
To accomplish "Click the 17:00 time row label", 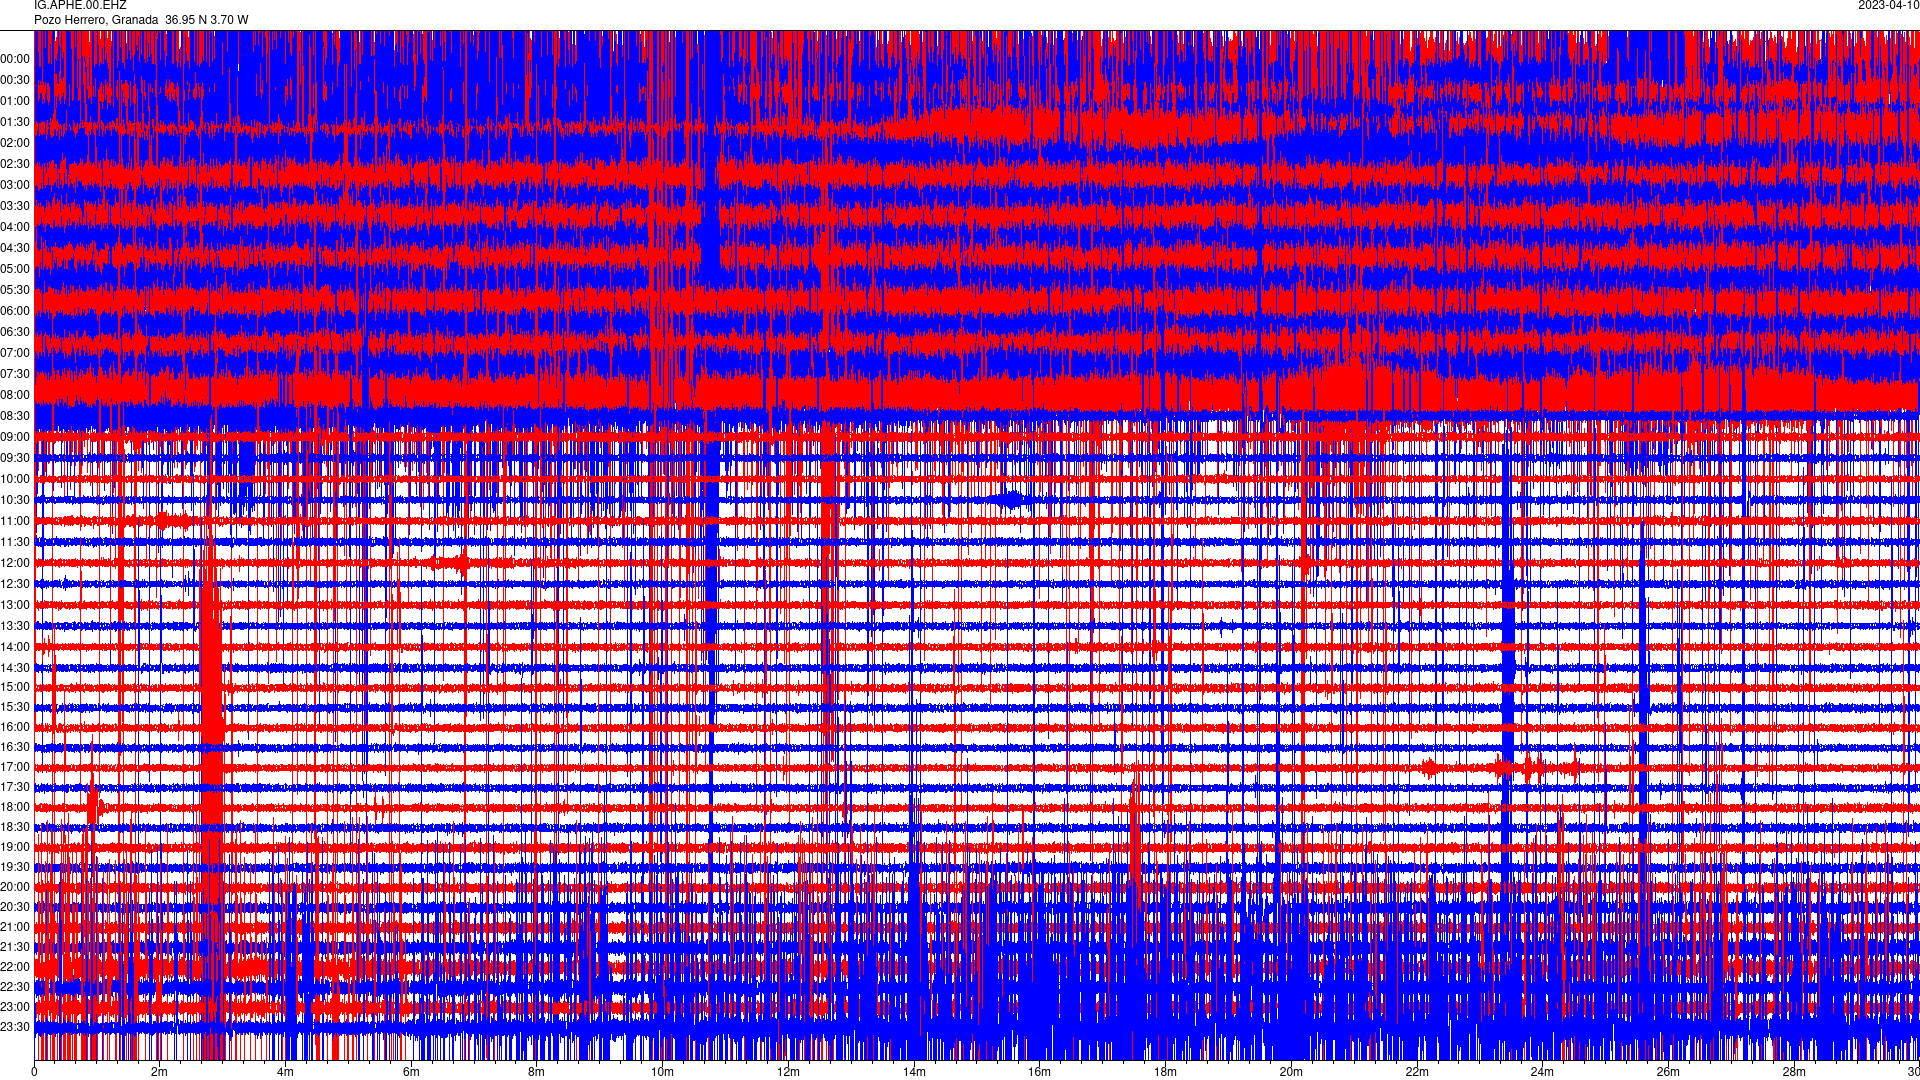I will (x=15, y=767).
